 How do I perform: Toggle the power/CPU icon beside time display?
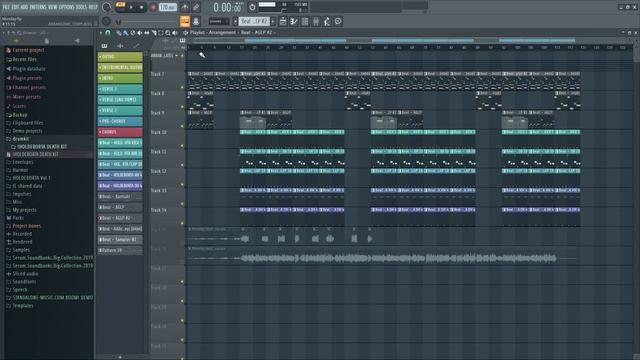(252, 7)
